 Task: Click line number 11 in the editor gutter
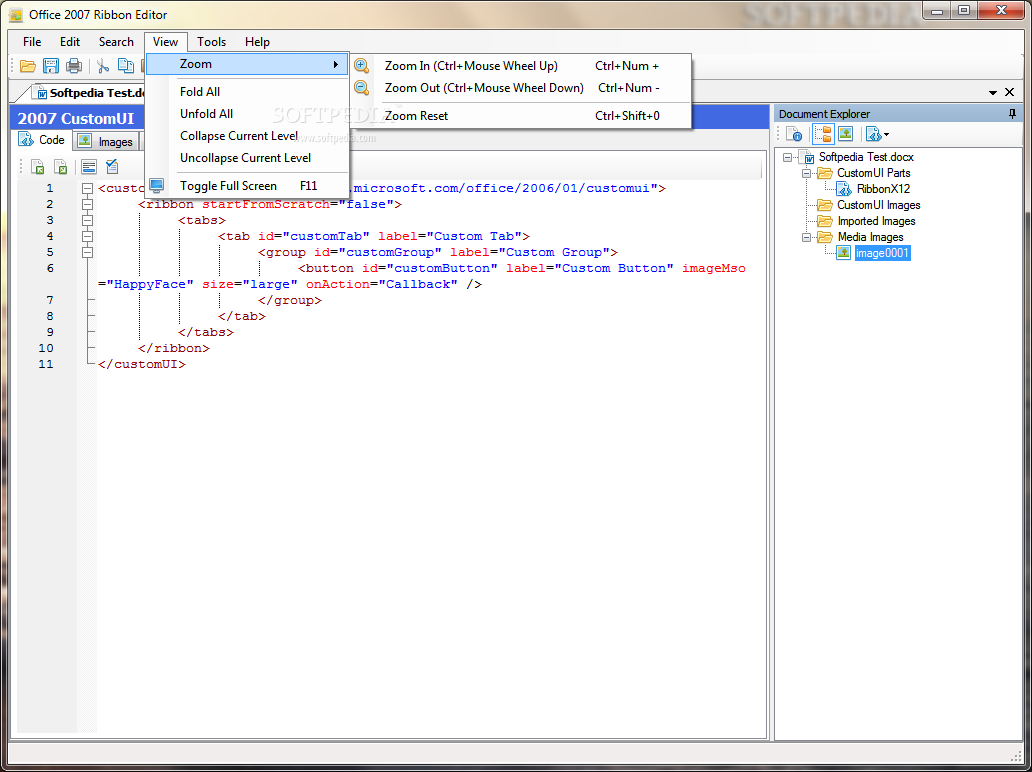tap(45, 364)
